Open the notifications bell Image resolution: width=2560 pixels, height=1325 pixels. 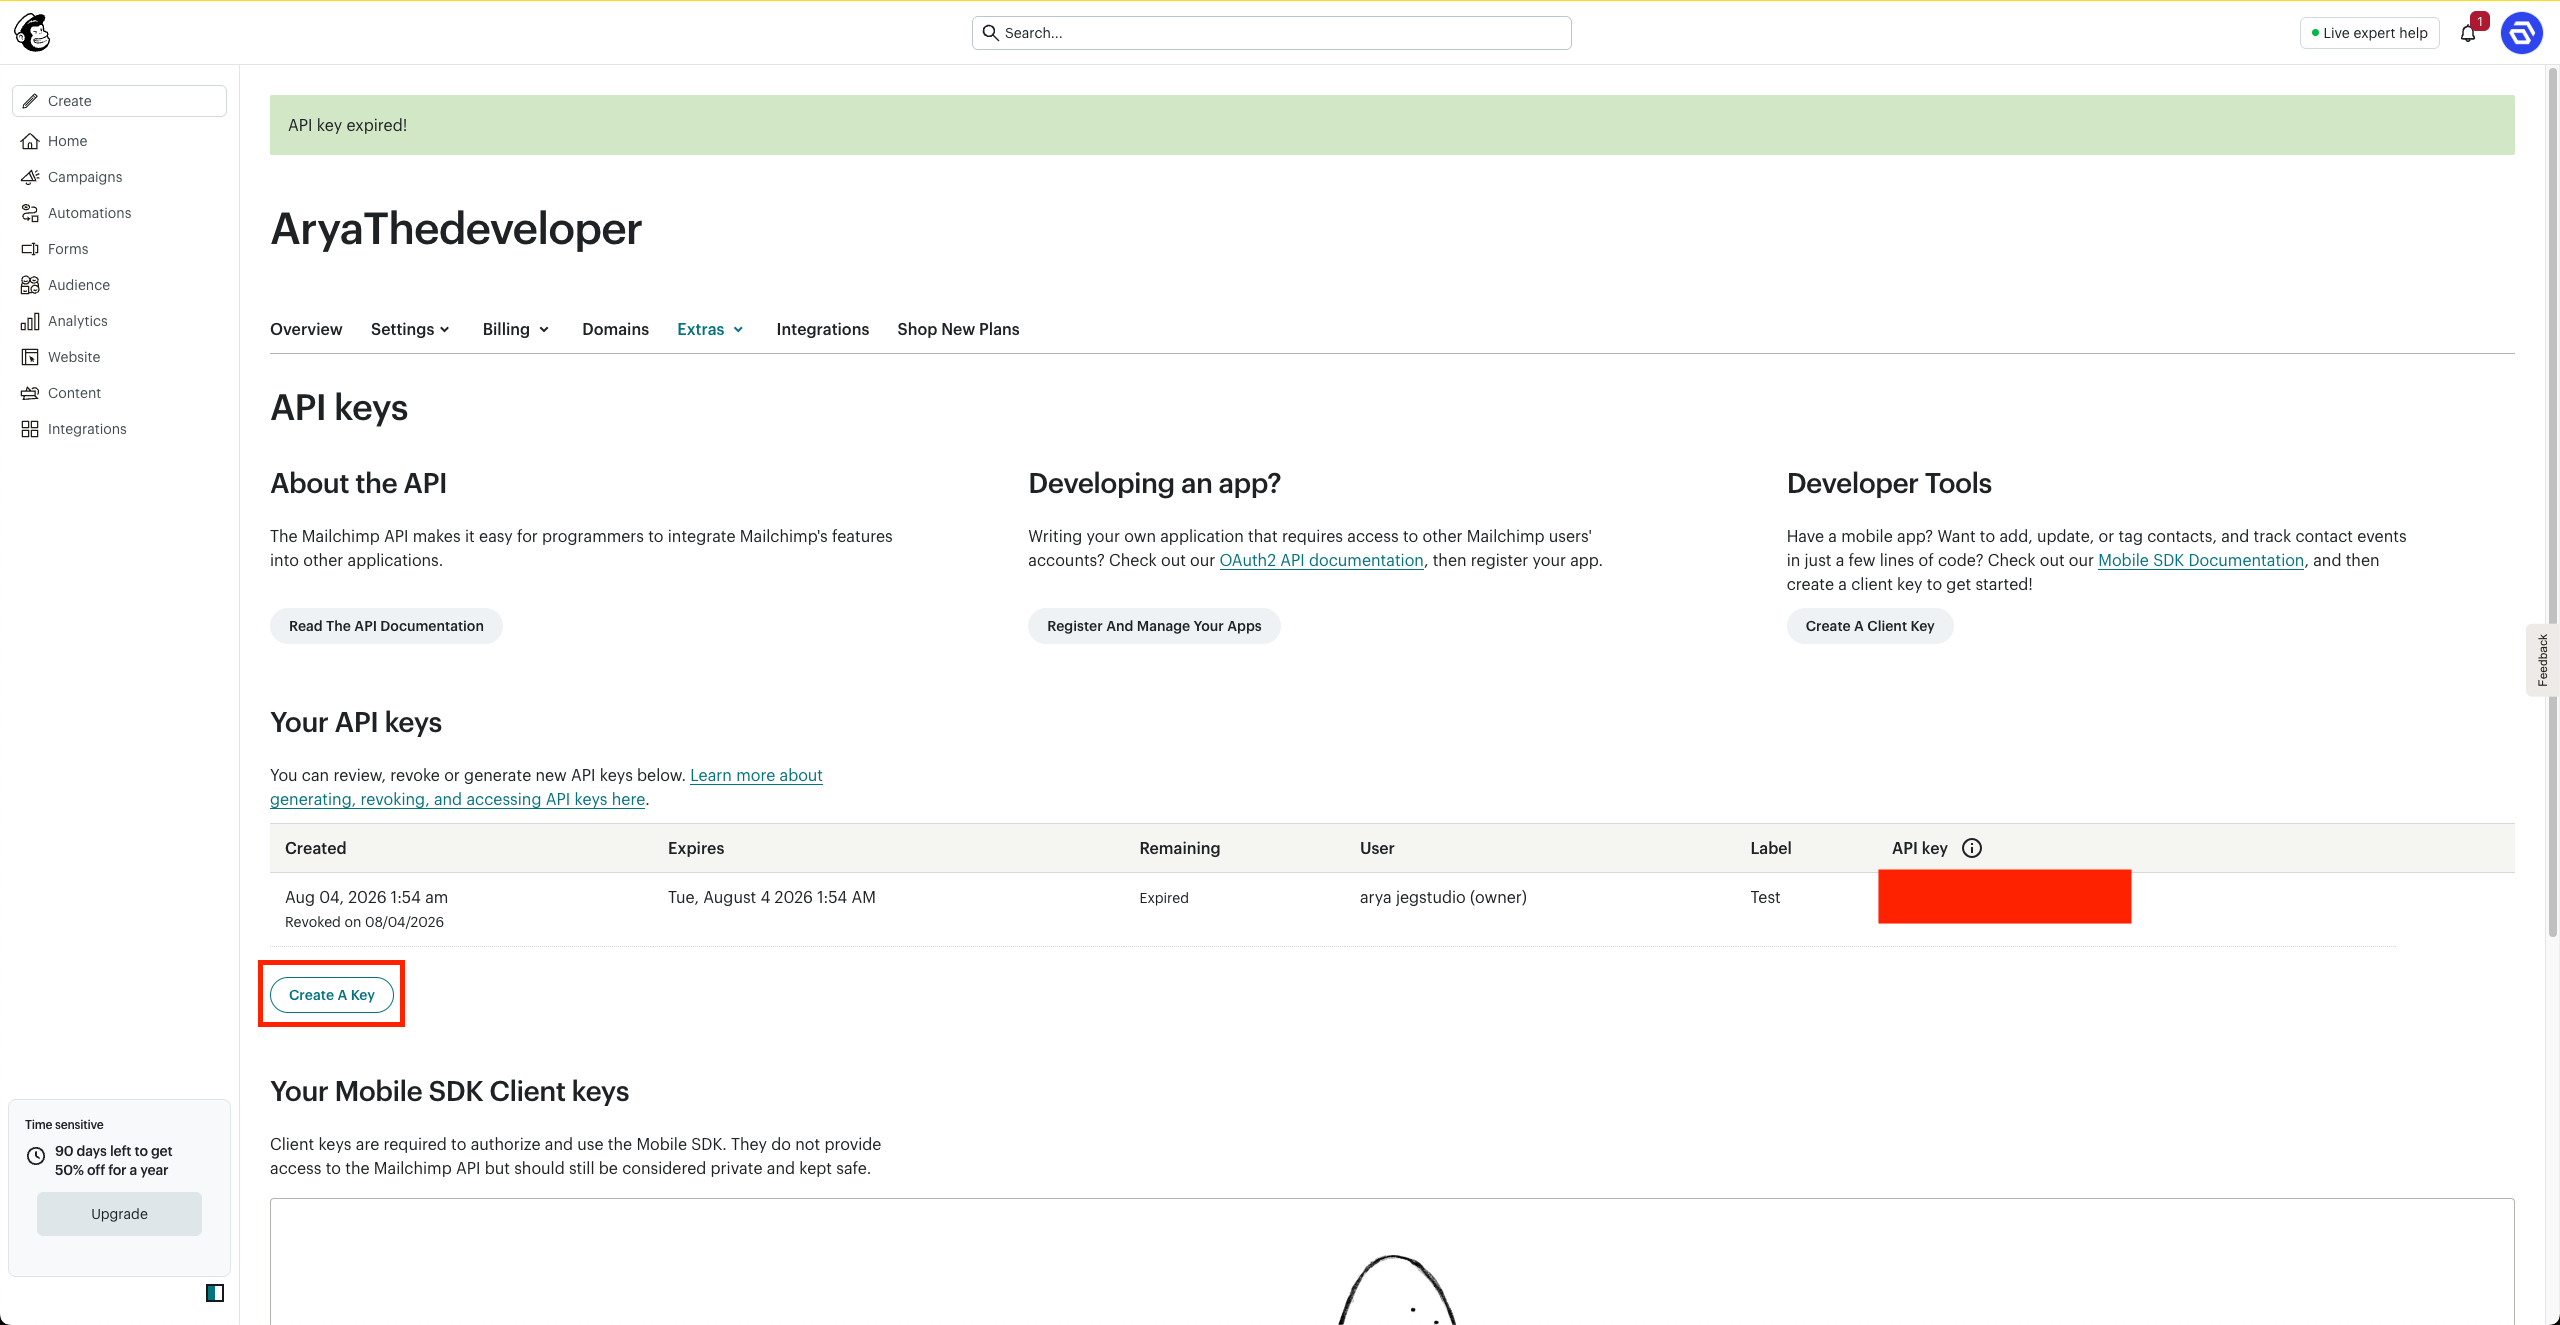coord(2468,33)
